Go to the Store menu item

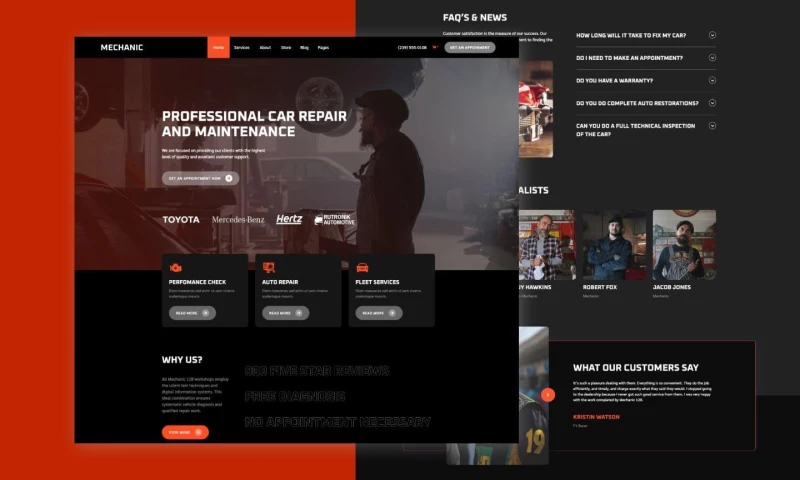tap(286, 47)
